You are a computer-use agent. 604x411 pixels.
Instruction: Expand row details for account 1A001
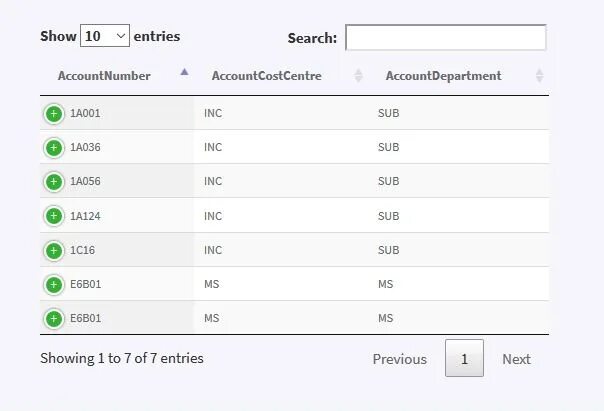click(54, 113)
